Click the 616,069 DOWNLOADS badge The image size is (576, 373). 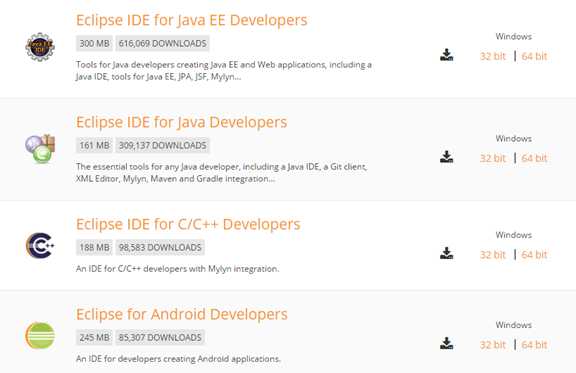tap(162, 43)
